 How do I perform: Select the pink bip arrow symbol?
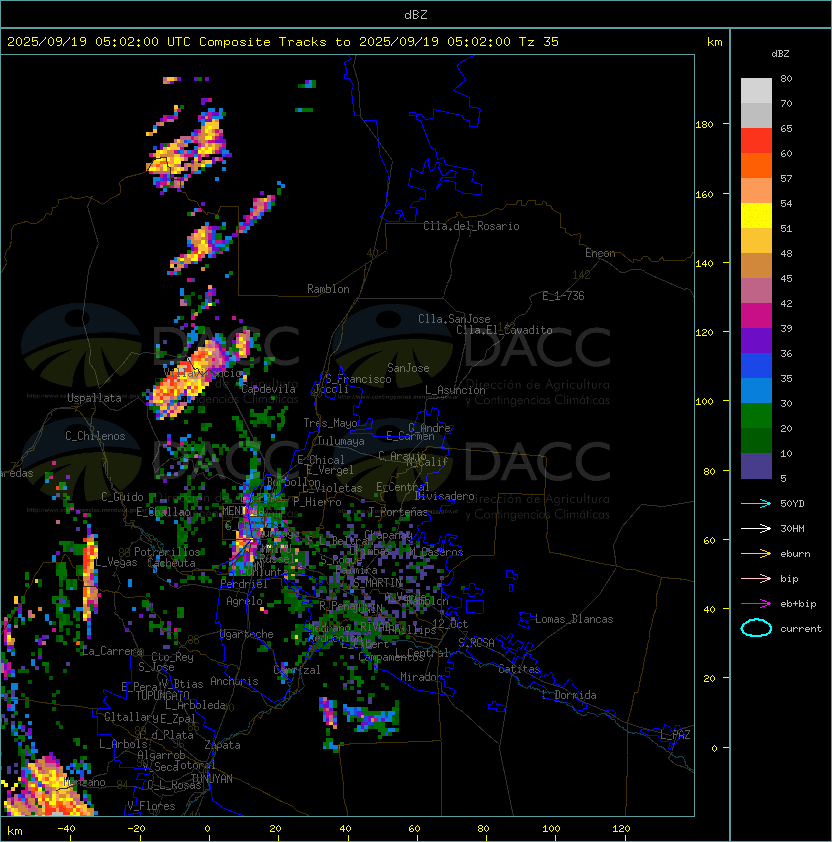pos(756,578)
